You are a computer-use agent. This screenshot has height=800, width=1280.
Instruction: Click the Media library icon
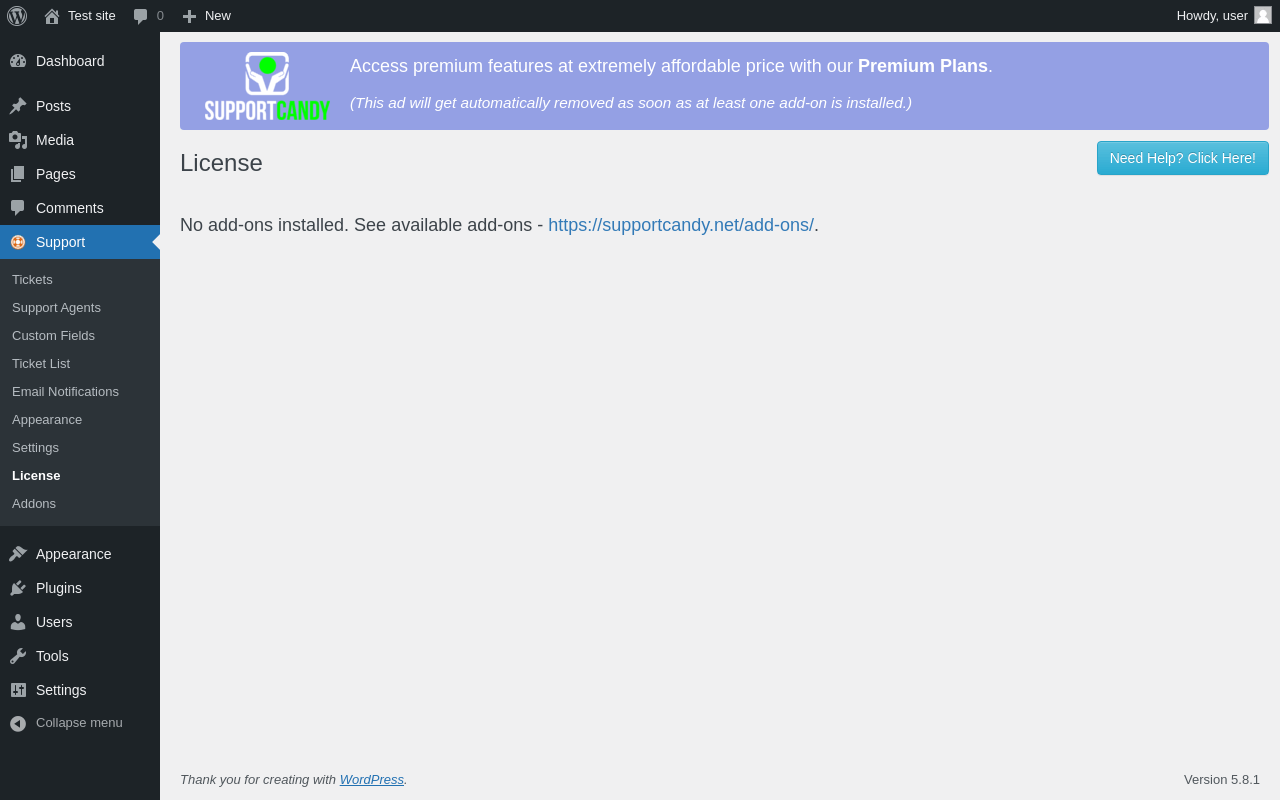(x=18, y=140)
